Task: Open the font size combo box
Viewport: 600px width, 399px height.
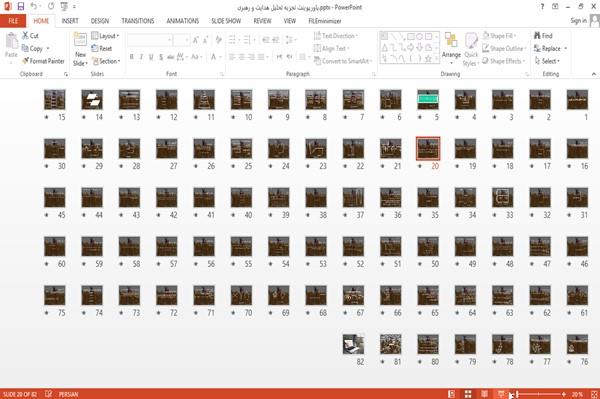Action: [181, 40]
